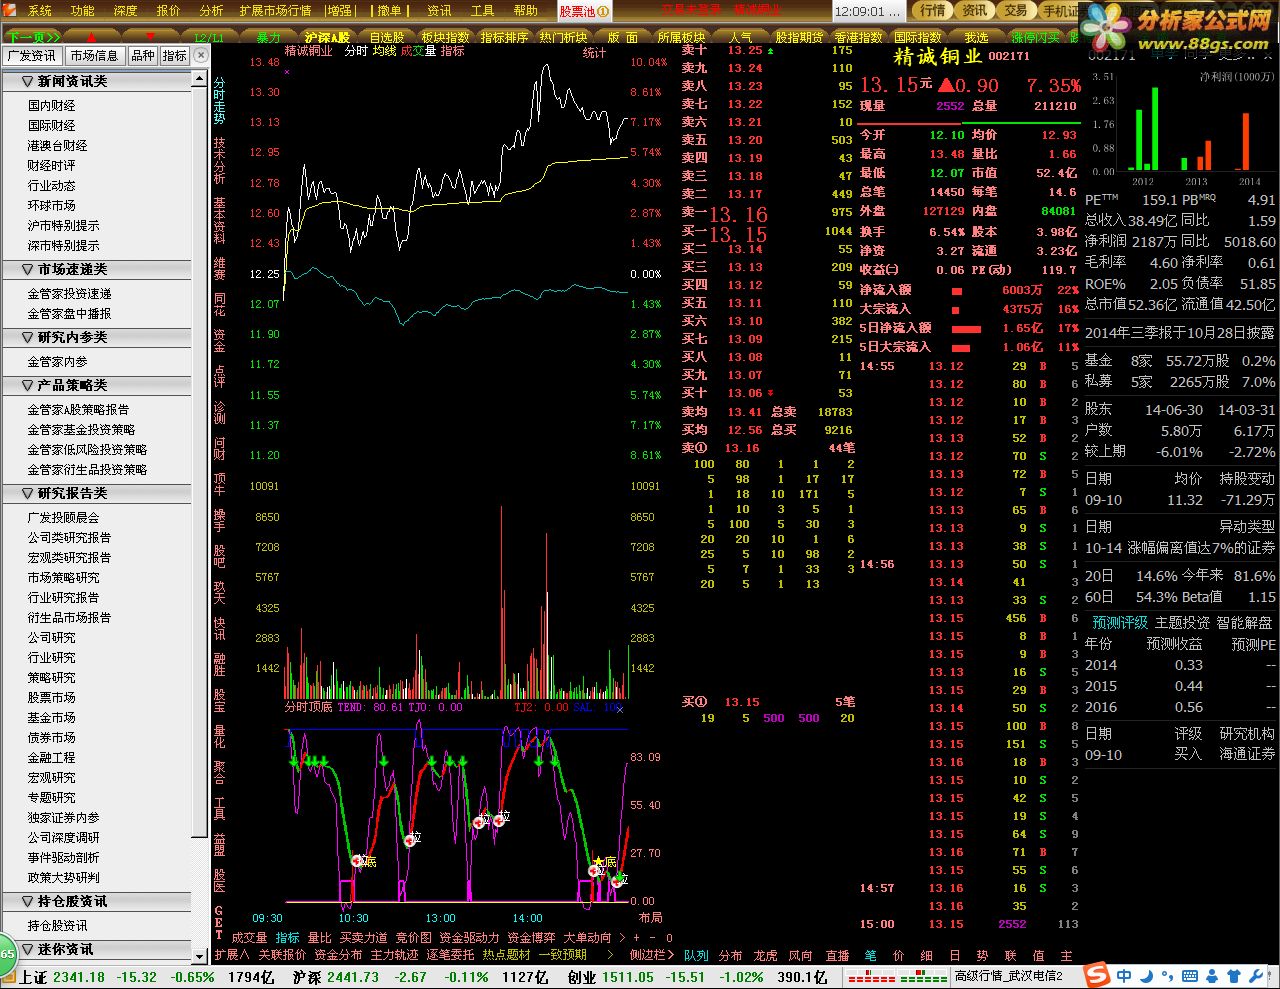
Task: Open the 功能 menu
Action: pos(83,11)
